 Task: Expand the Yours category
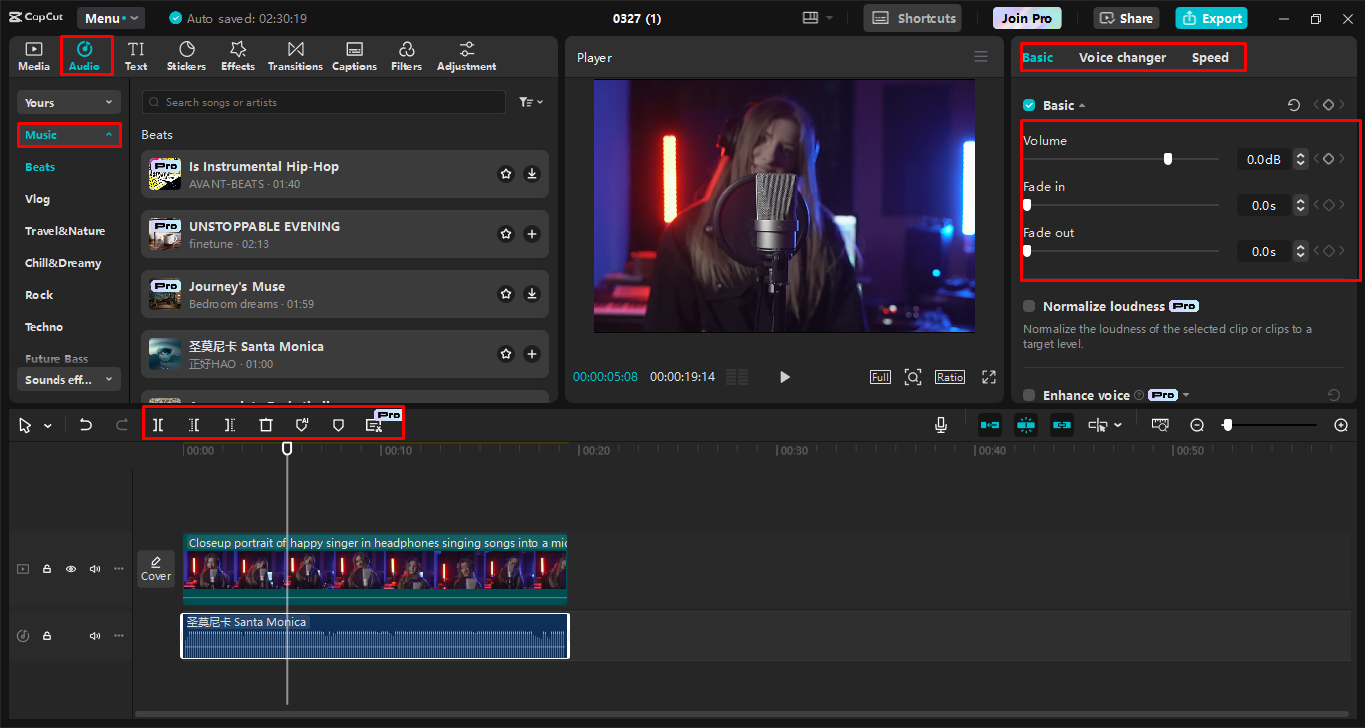pyautogui.click(x=69, y=102)
